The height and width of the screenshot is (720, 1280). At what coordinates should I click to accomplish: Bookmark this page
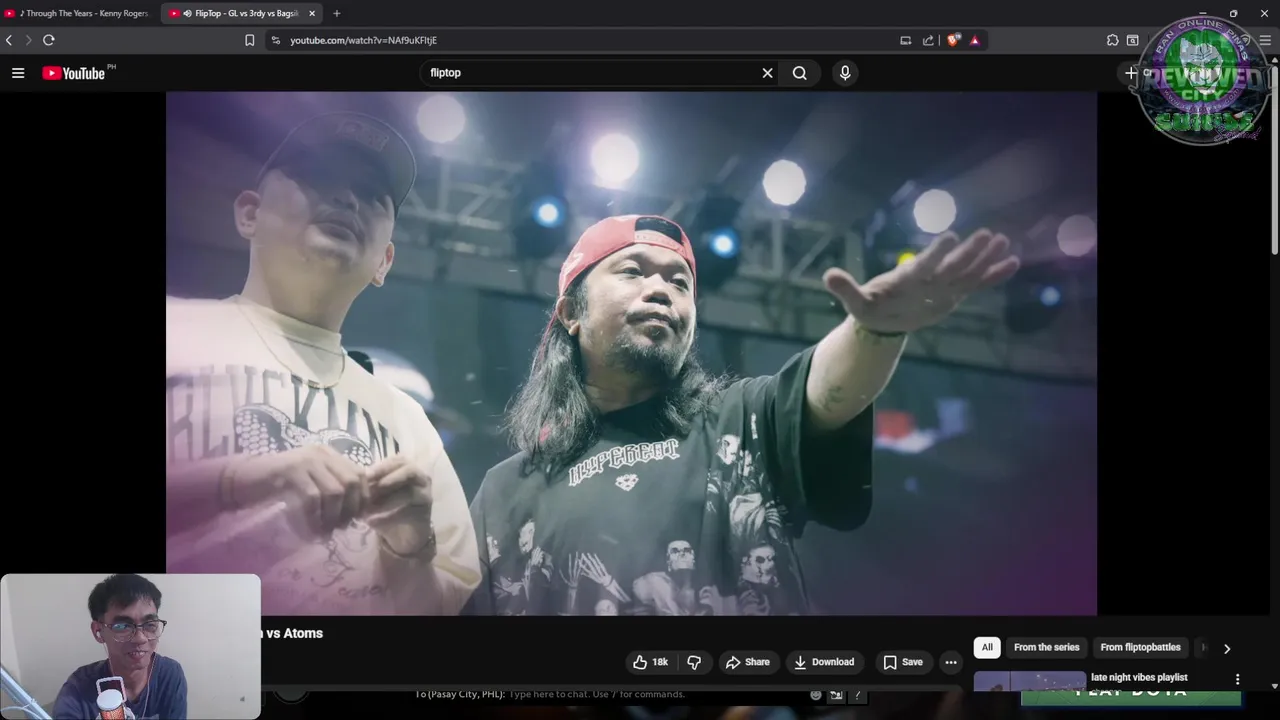click(x=250, y=40)
